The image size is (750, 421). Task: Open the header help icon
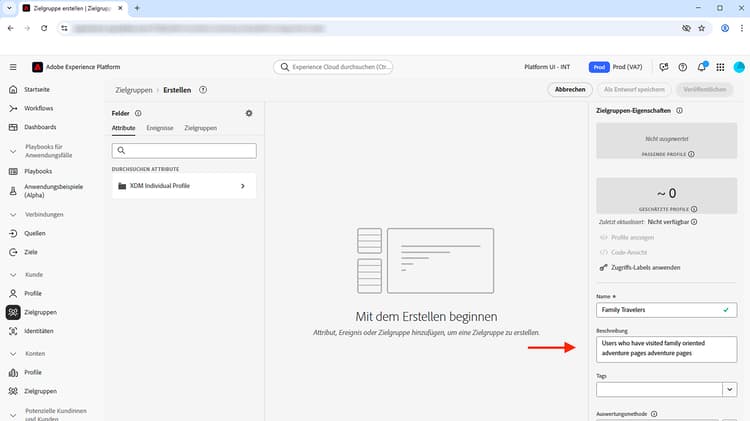tap(683, 67)
